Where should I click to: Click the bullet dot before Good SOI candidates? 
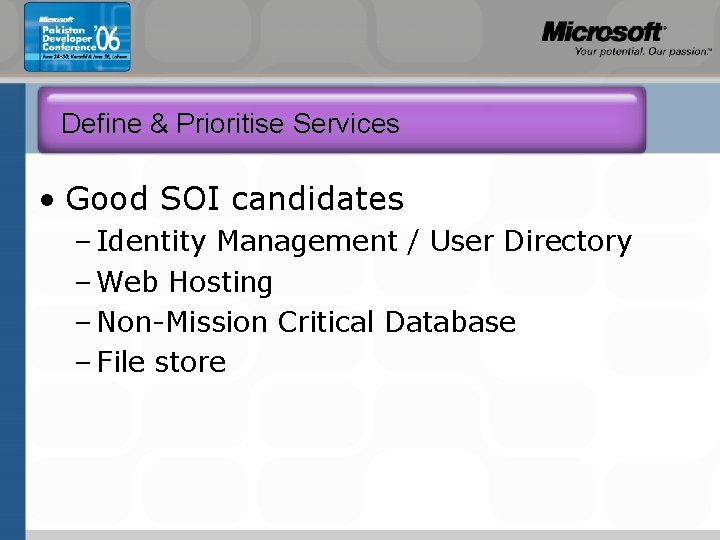point(48,201)
